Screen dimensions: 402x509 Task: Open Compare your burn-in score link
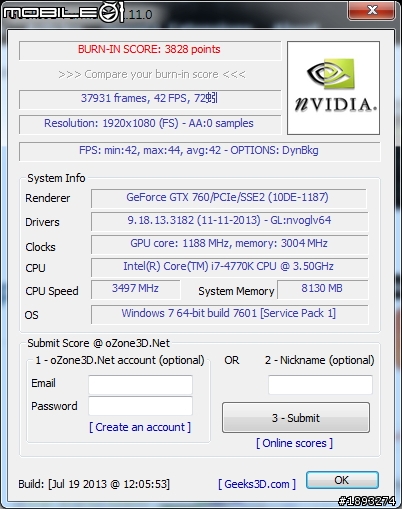(152, 74)
